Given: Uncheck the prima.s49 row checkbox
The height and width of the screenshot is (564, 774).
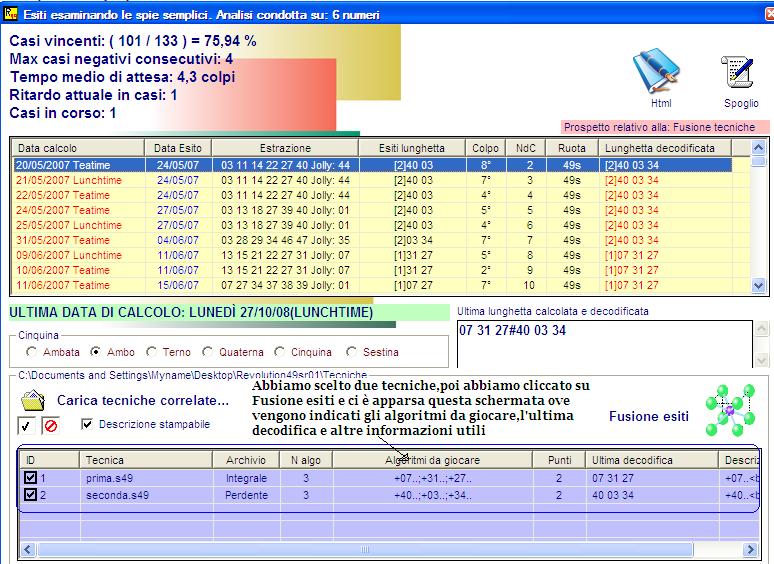Looking at the screenshot, I should click(x=30, y=478).
